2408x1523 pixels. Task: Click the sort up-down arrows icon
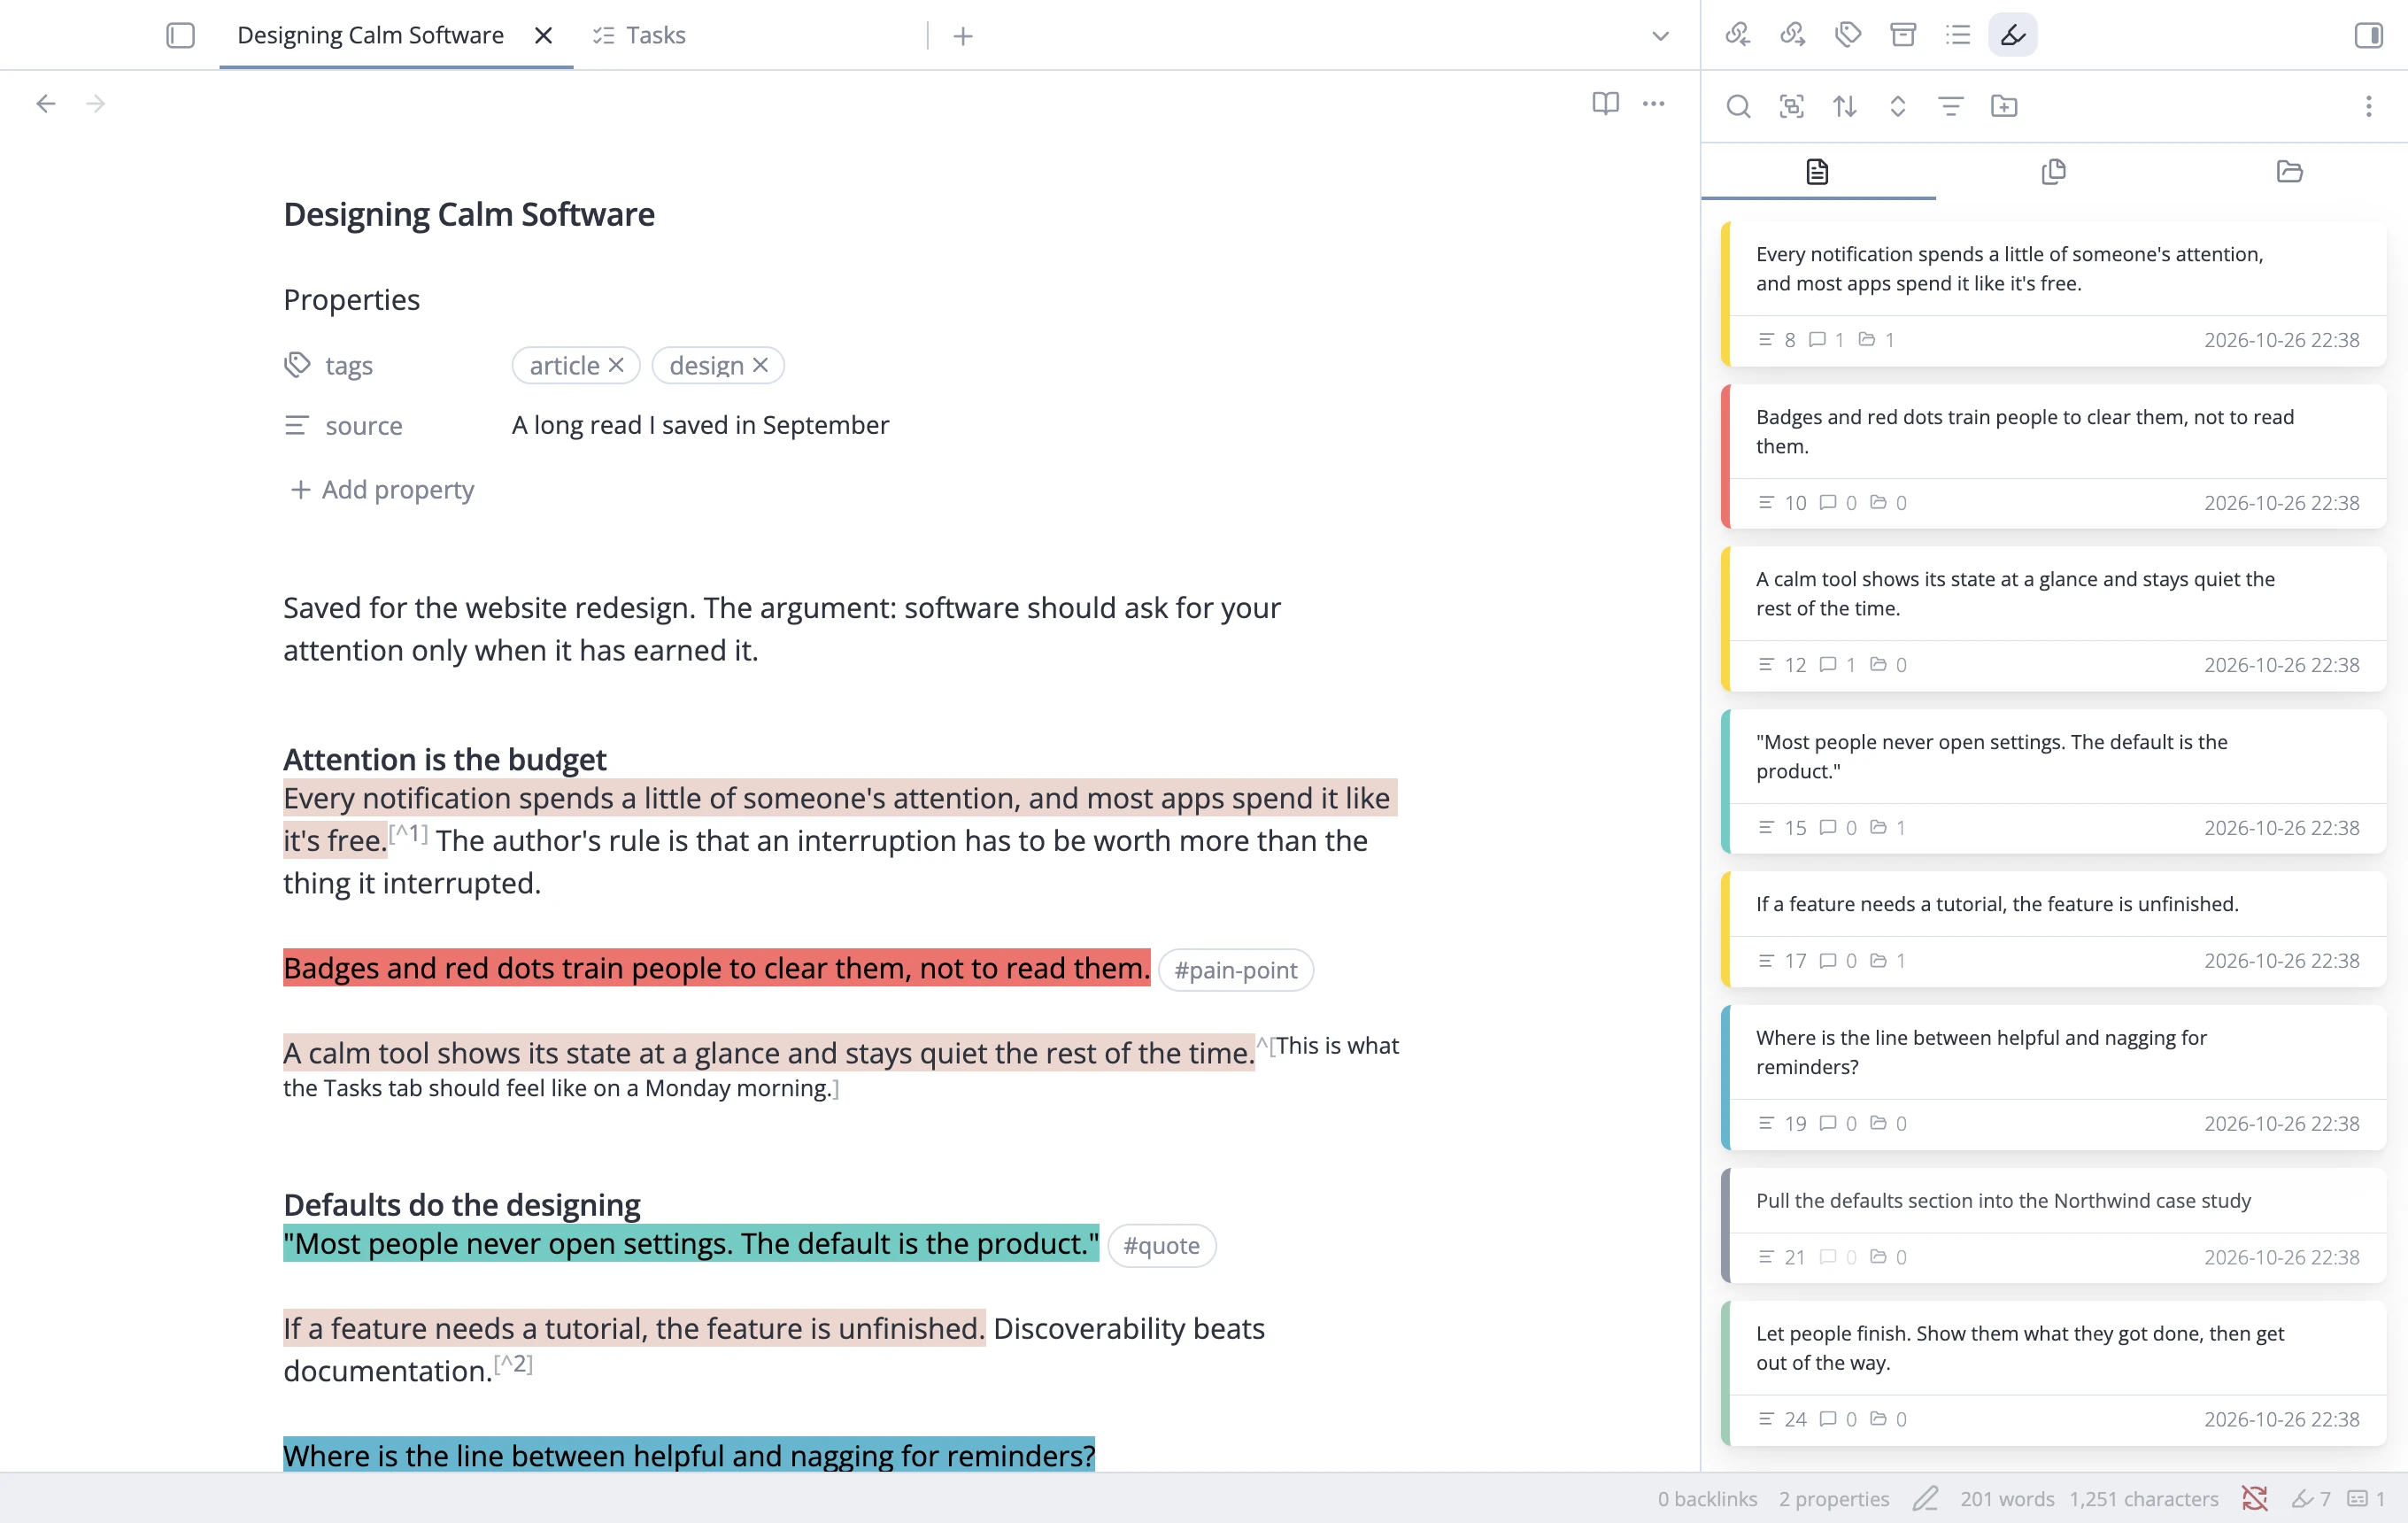(1845, 106)
